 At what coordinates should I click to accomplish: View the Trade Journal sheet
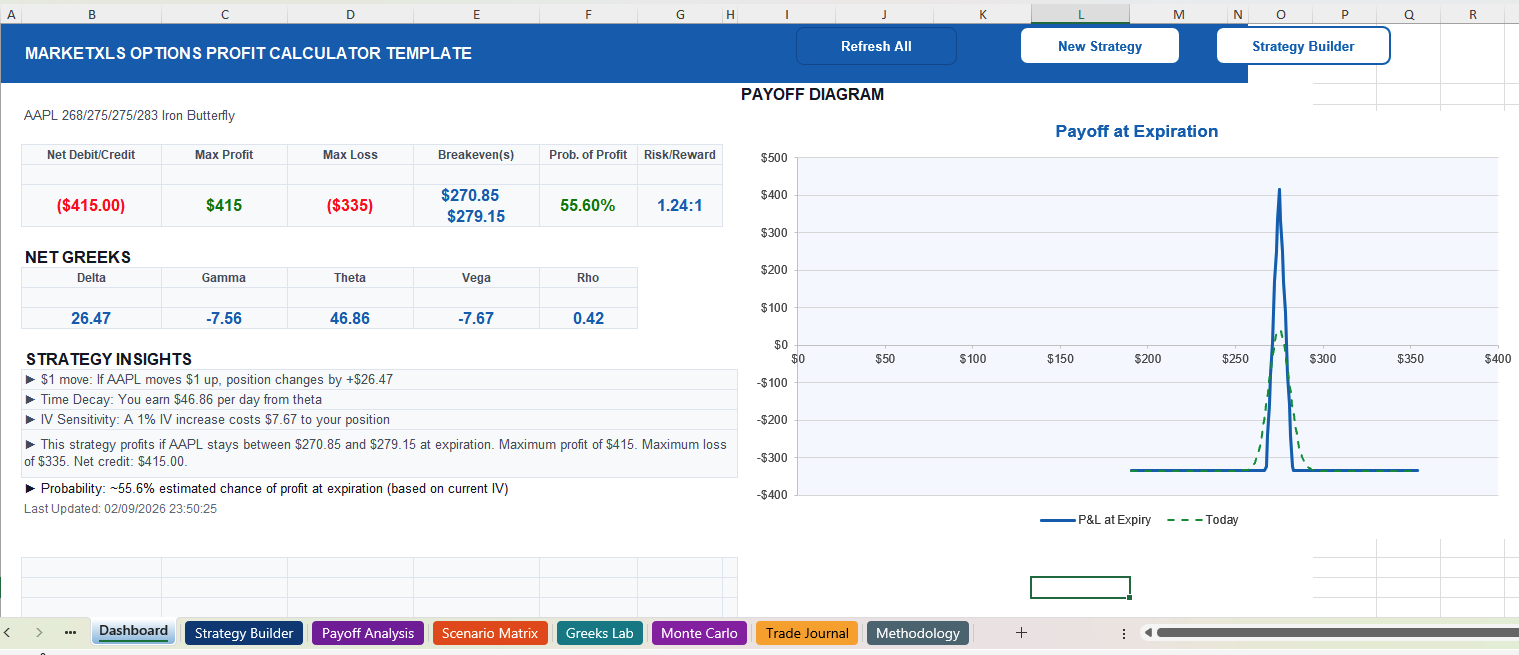(806, 632)
